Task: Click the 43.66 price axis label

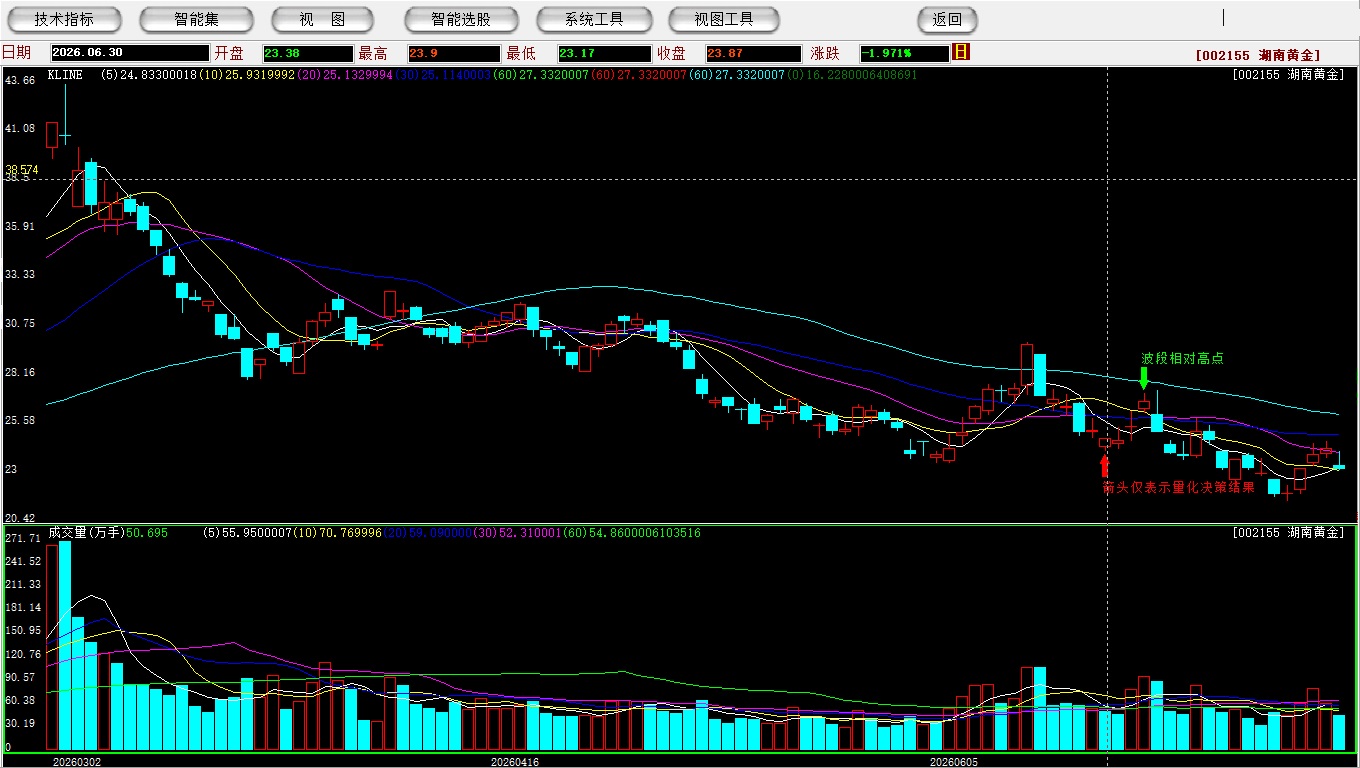Action: 20,80
